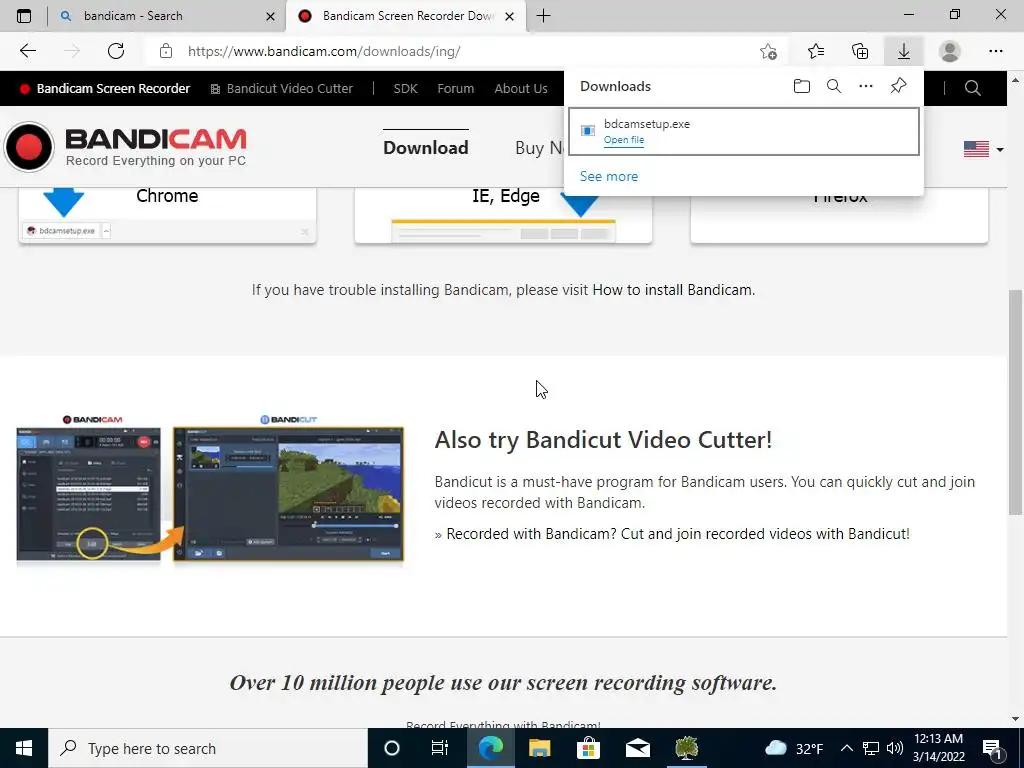Add this page to favorites
The height and width of the screenshot is (768, 1024).
(769, 51)
